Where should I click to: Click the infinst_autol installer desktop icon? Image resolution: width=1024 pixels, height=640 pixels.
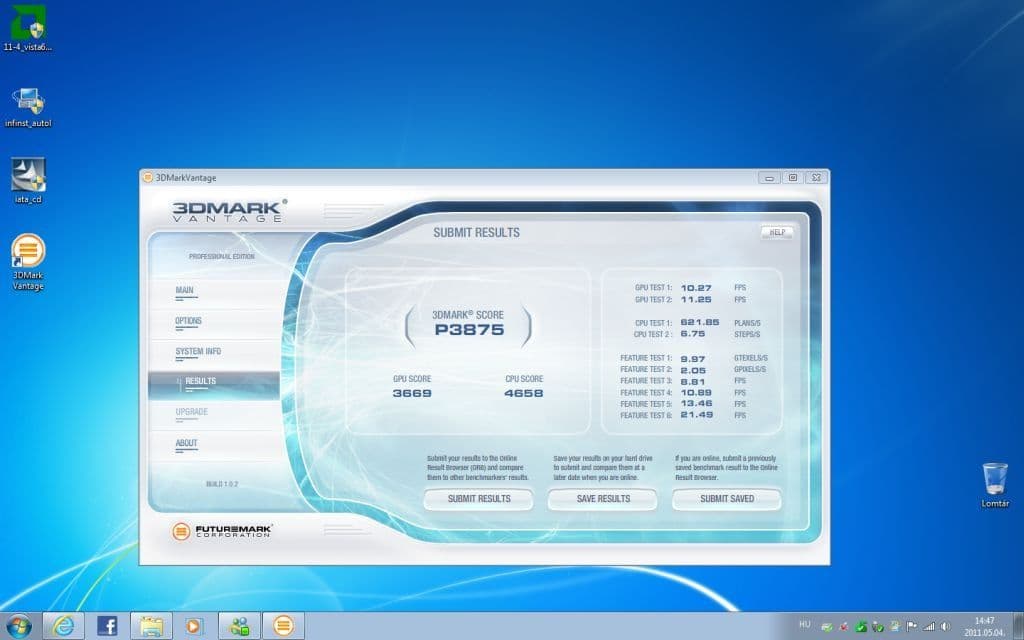tap(28, 101)
